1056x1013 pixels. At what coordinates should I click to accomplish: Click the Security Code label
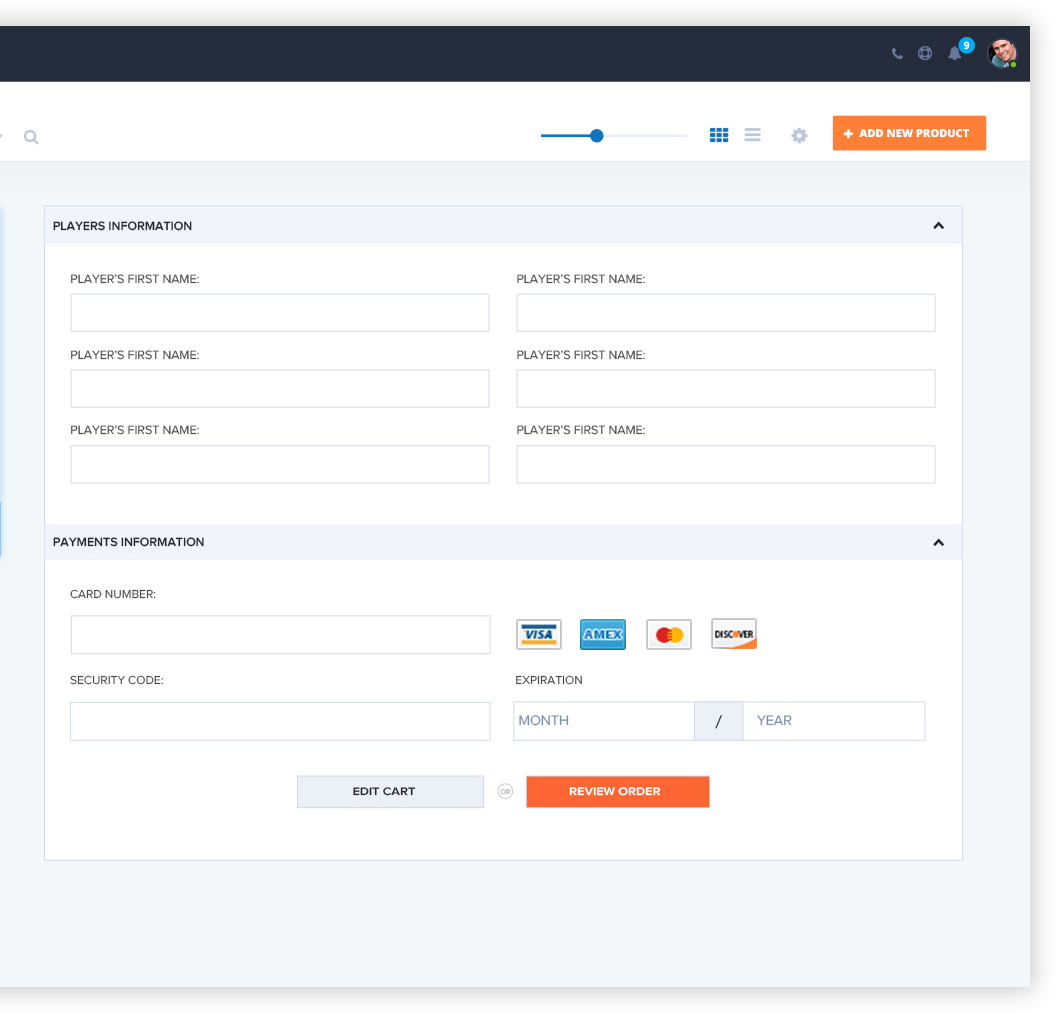(117, 680)
